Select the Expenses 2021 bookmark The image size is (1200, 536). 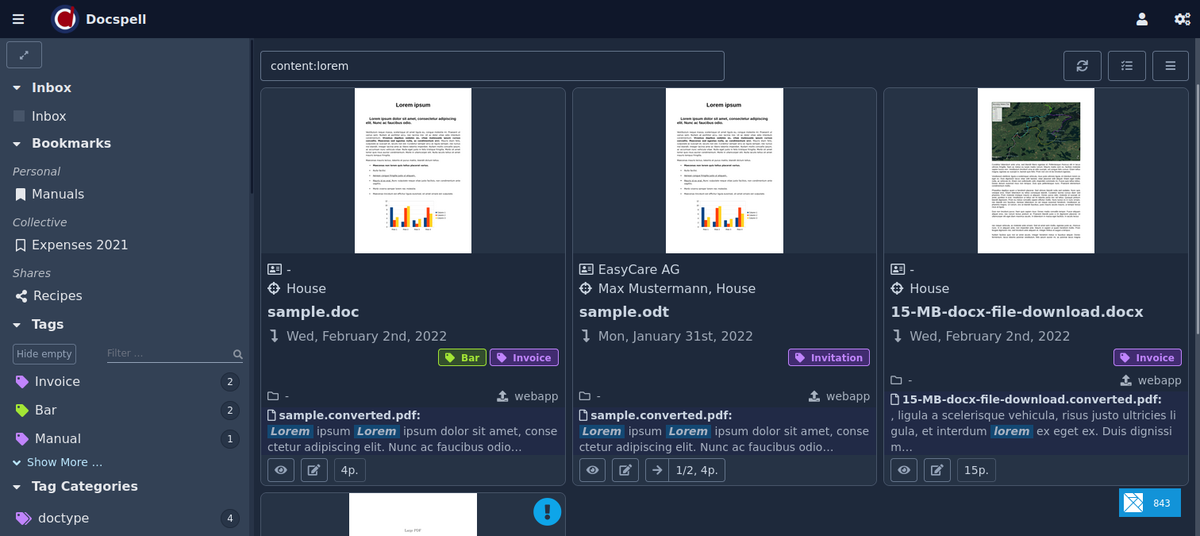pos(79,245)
